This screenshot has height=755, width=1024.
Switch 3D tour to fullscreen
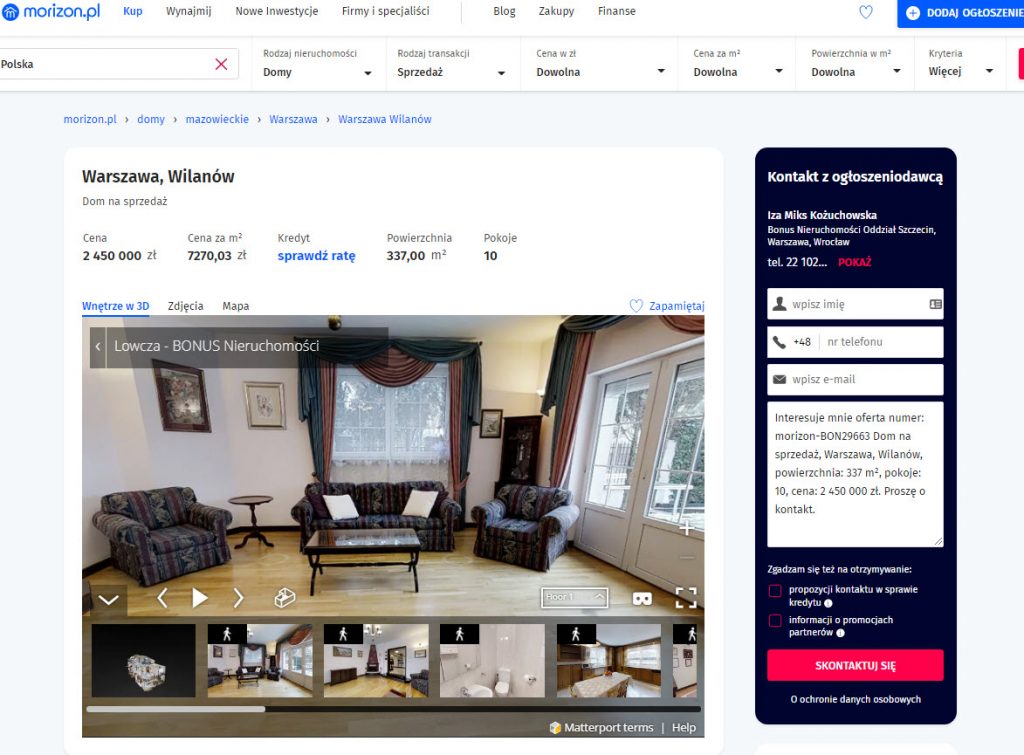686,598
